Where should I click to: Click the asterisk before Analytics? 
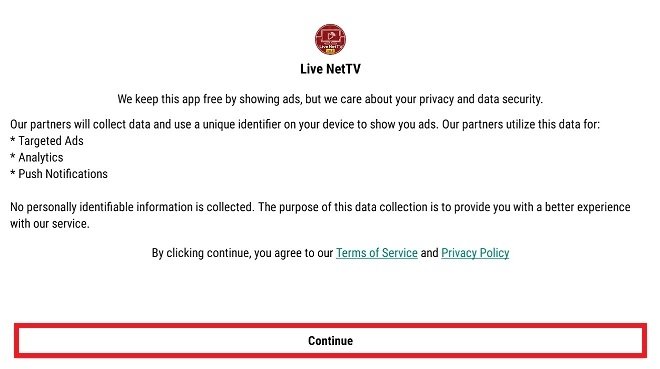click(x=13, y=156)
